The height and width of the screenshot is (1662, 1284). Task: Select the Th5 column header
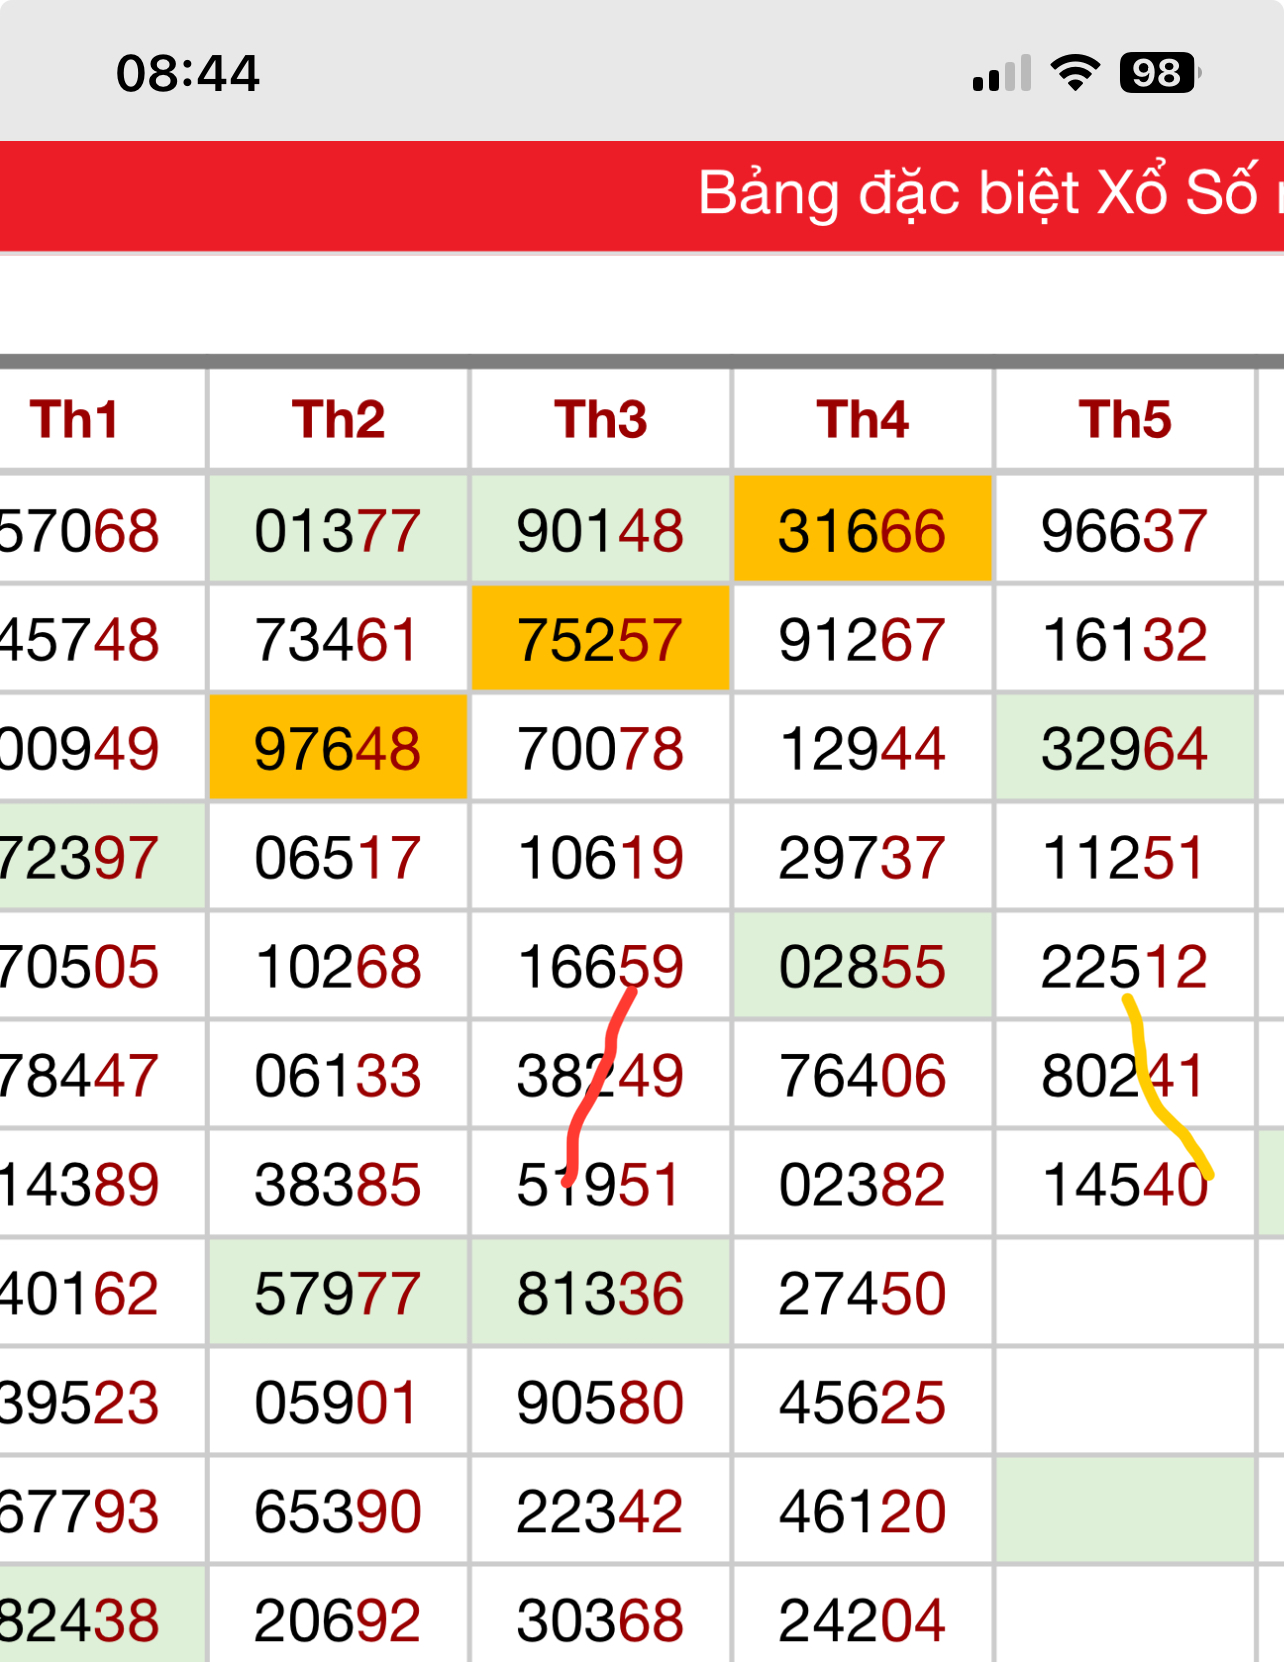(x=1125, y=419)
